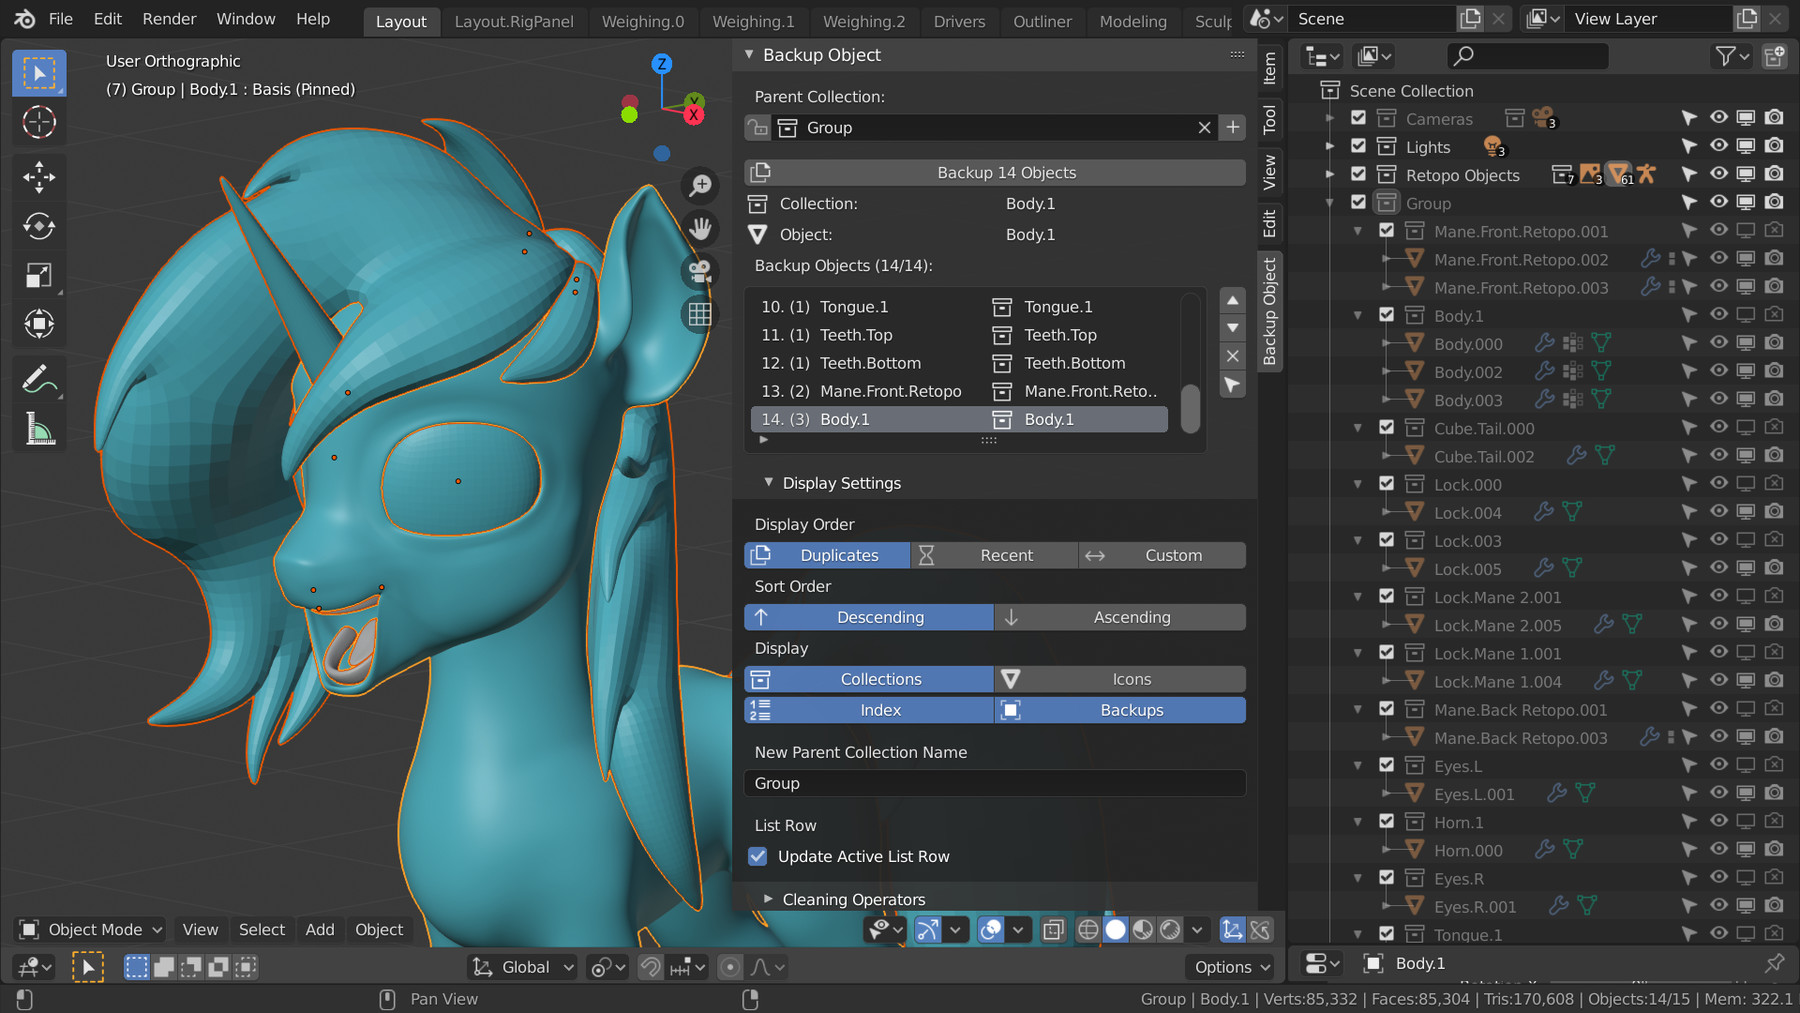Enable the Update Active List Row checkbox

click(758, 856)
